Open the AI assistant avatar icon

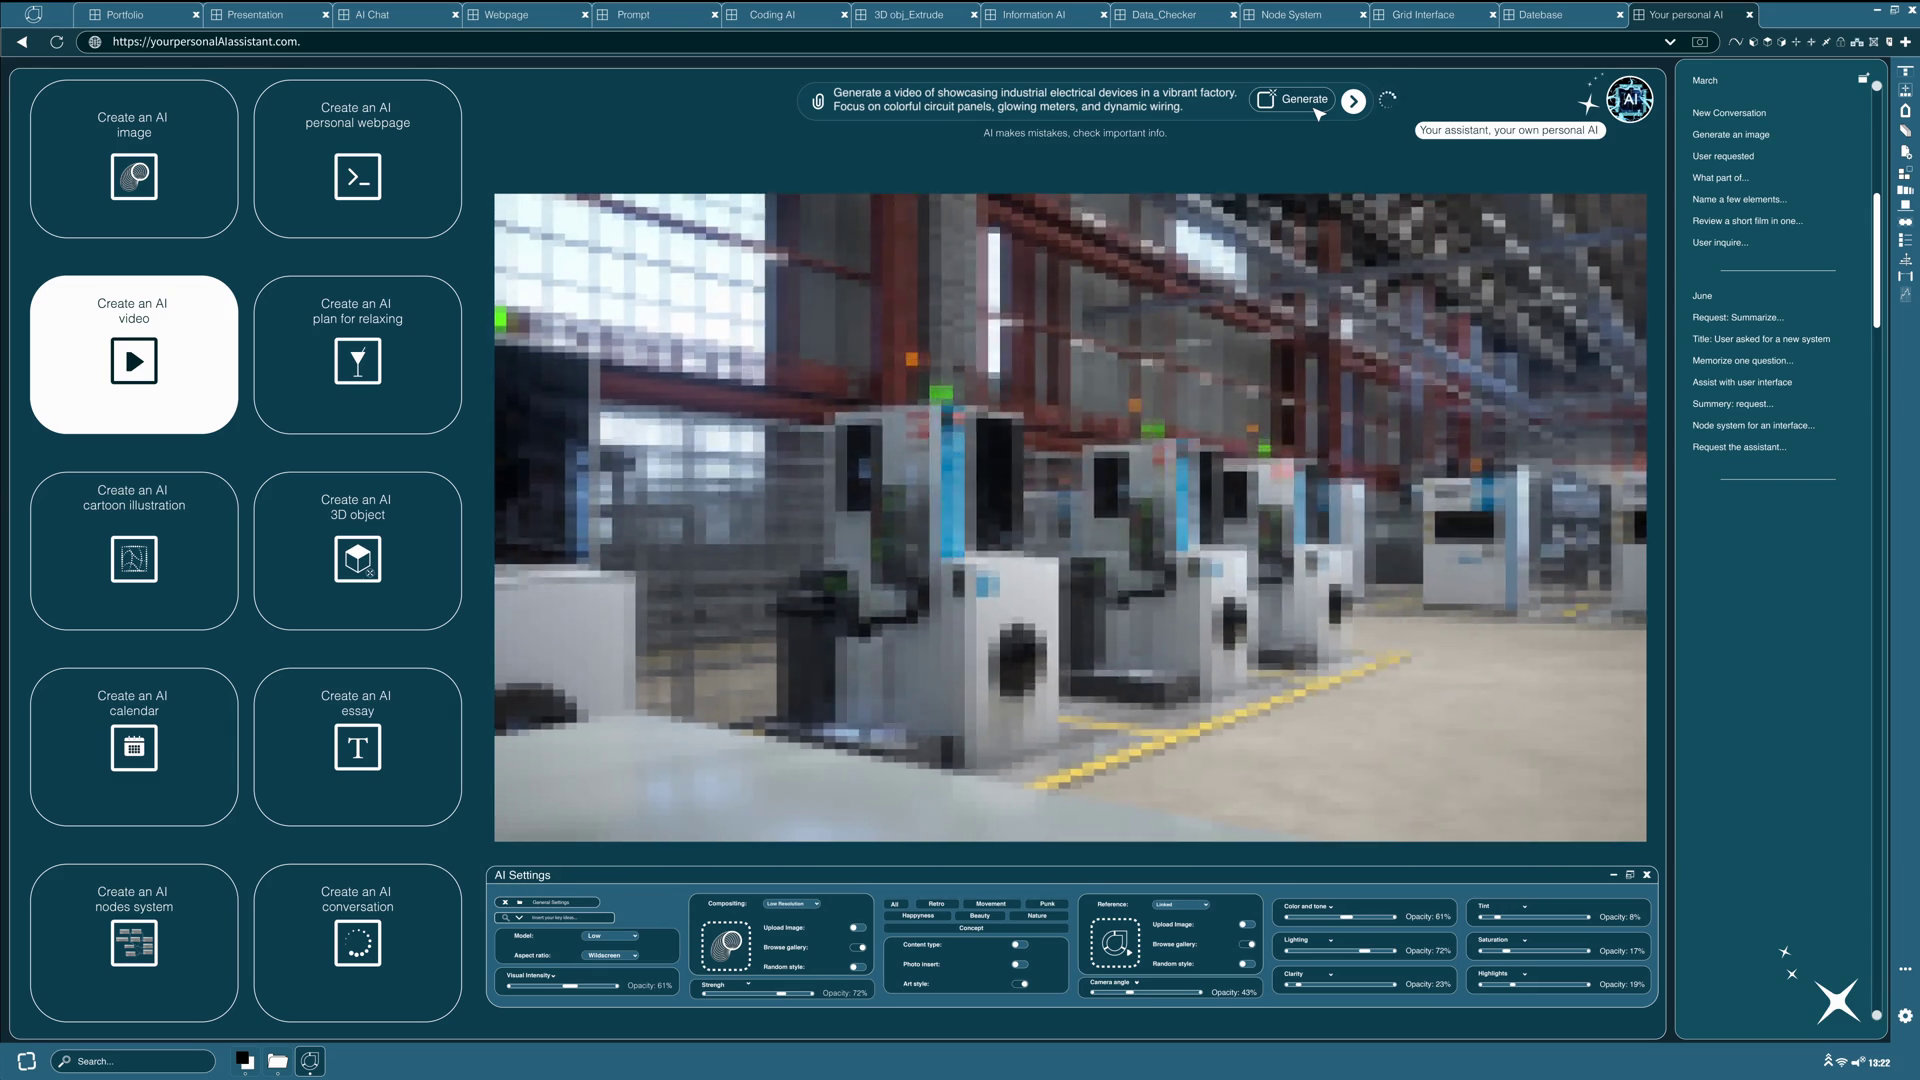click(x=1629, y=99)
